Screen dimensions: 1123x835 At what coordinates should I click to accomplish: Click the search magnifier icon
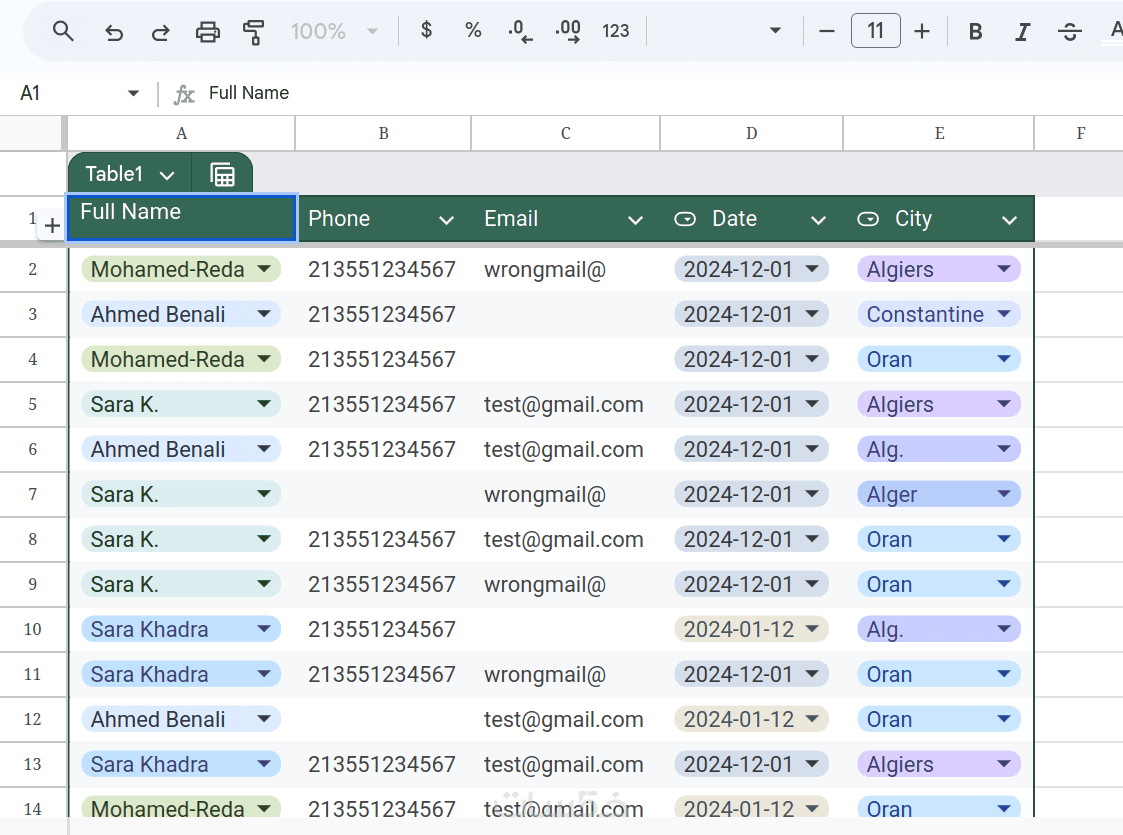(63, 31)
